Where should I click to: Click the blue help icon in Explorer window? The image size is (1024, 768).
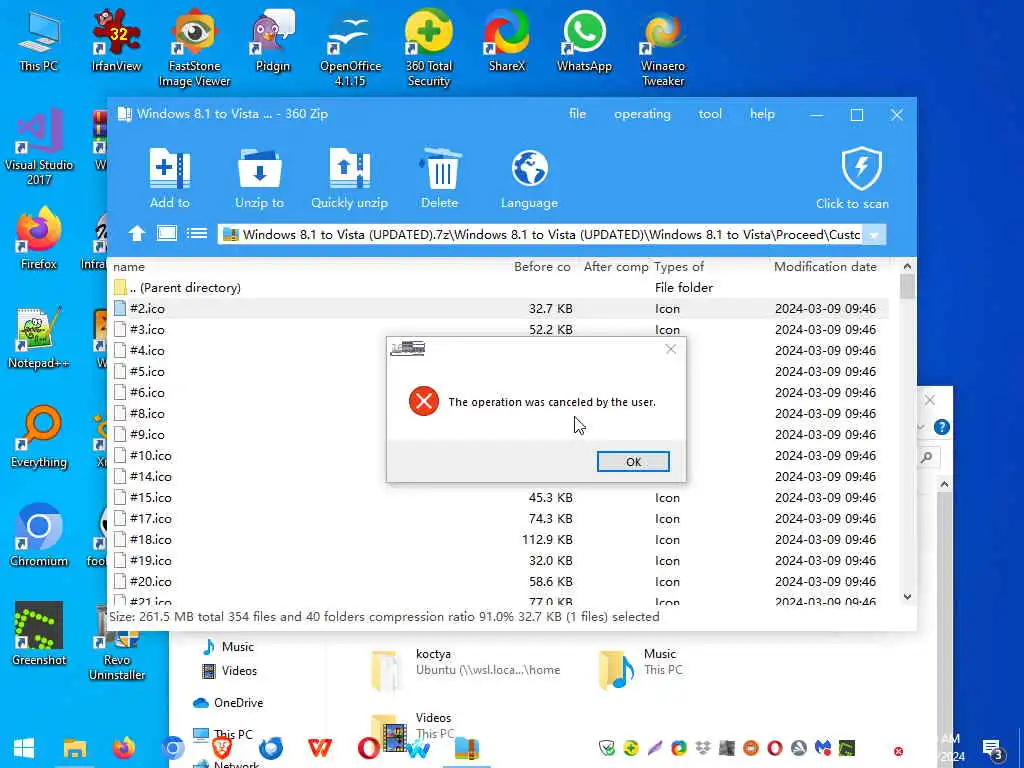point(941,427)
